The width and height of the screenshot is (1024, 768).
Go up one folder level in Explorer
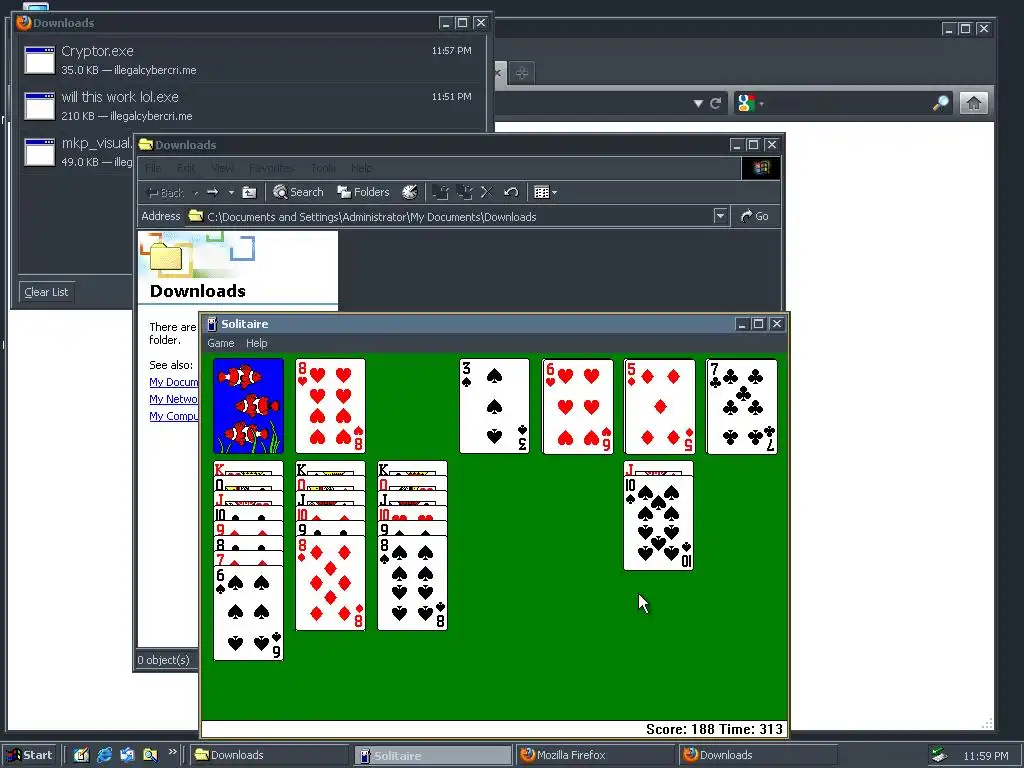(249, 192)
